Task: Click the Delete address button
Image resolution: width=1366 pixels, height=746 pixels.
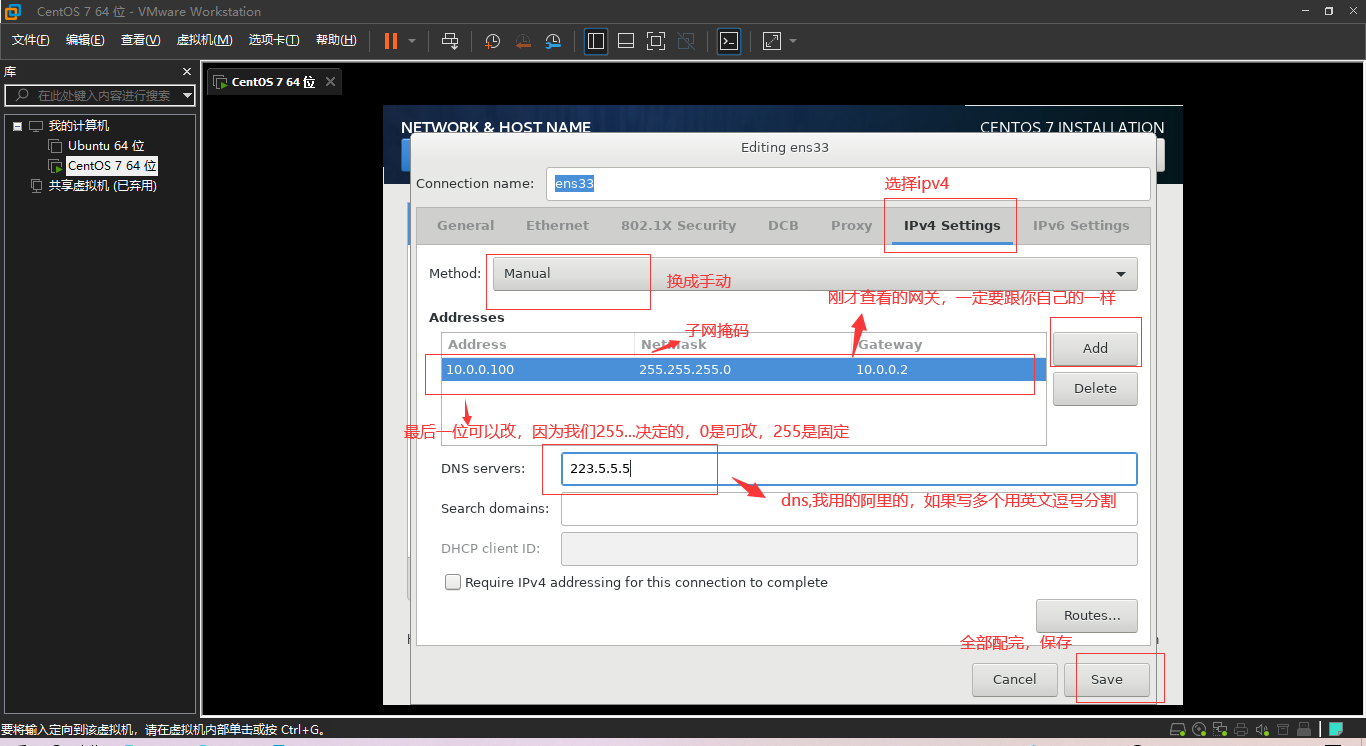Action: click(1095, 389)
